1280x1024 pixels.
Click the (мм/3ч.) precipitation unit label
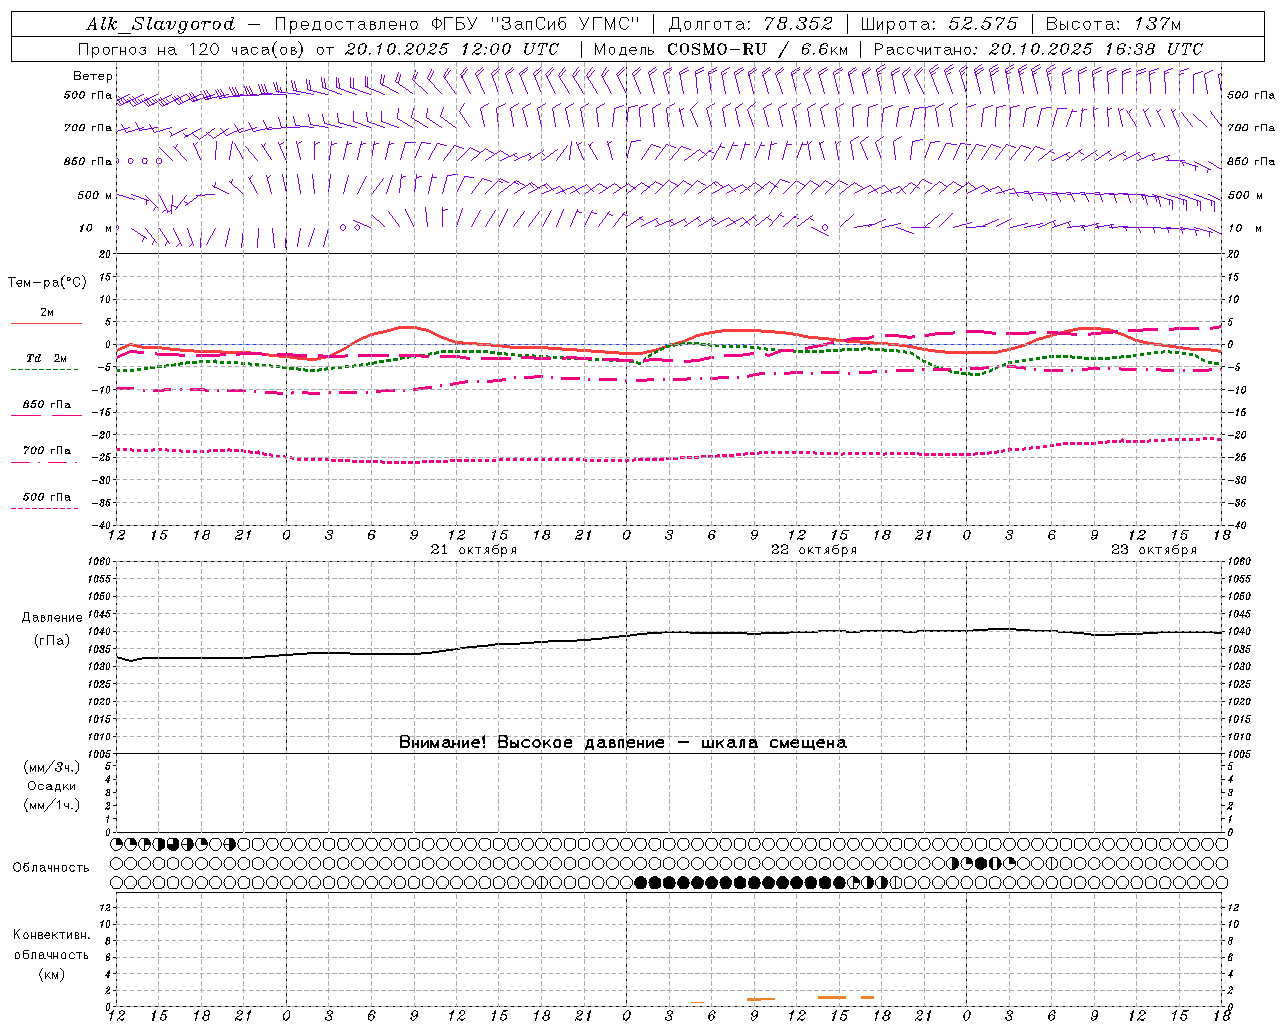[52, 768]
